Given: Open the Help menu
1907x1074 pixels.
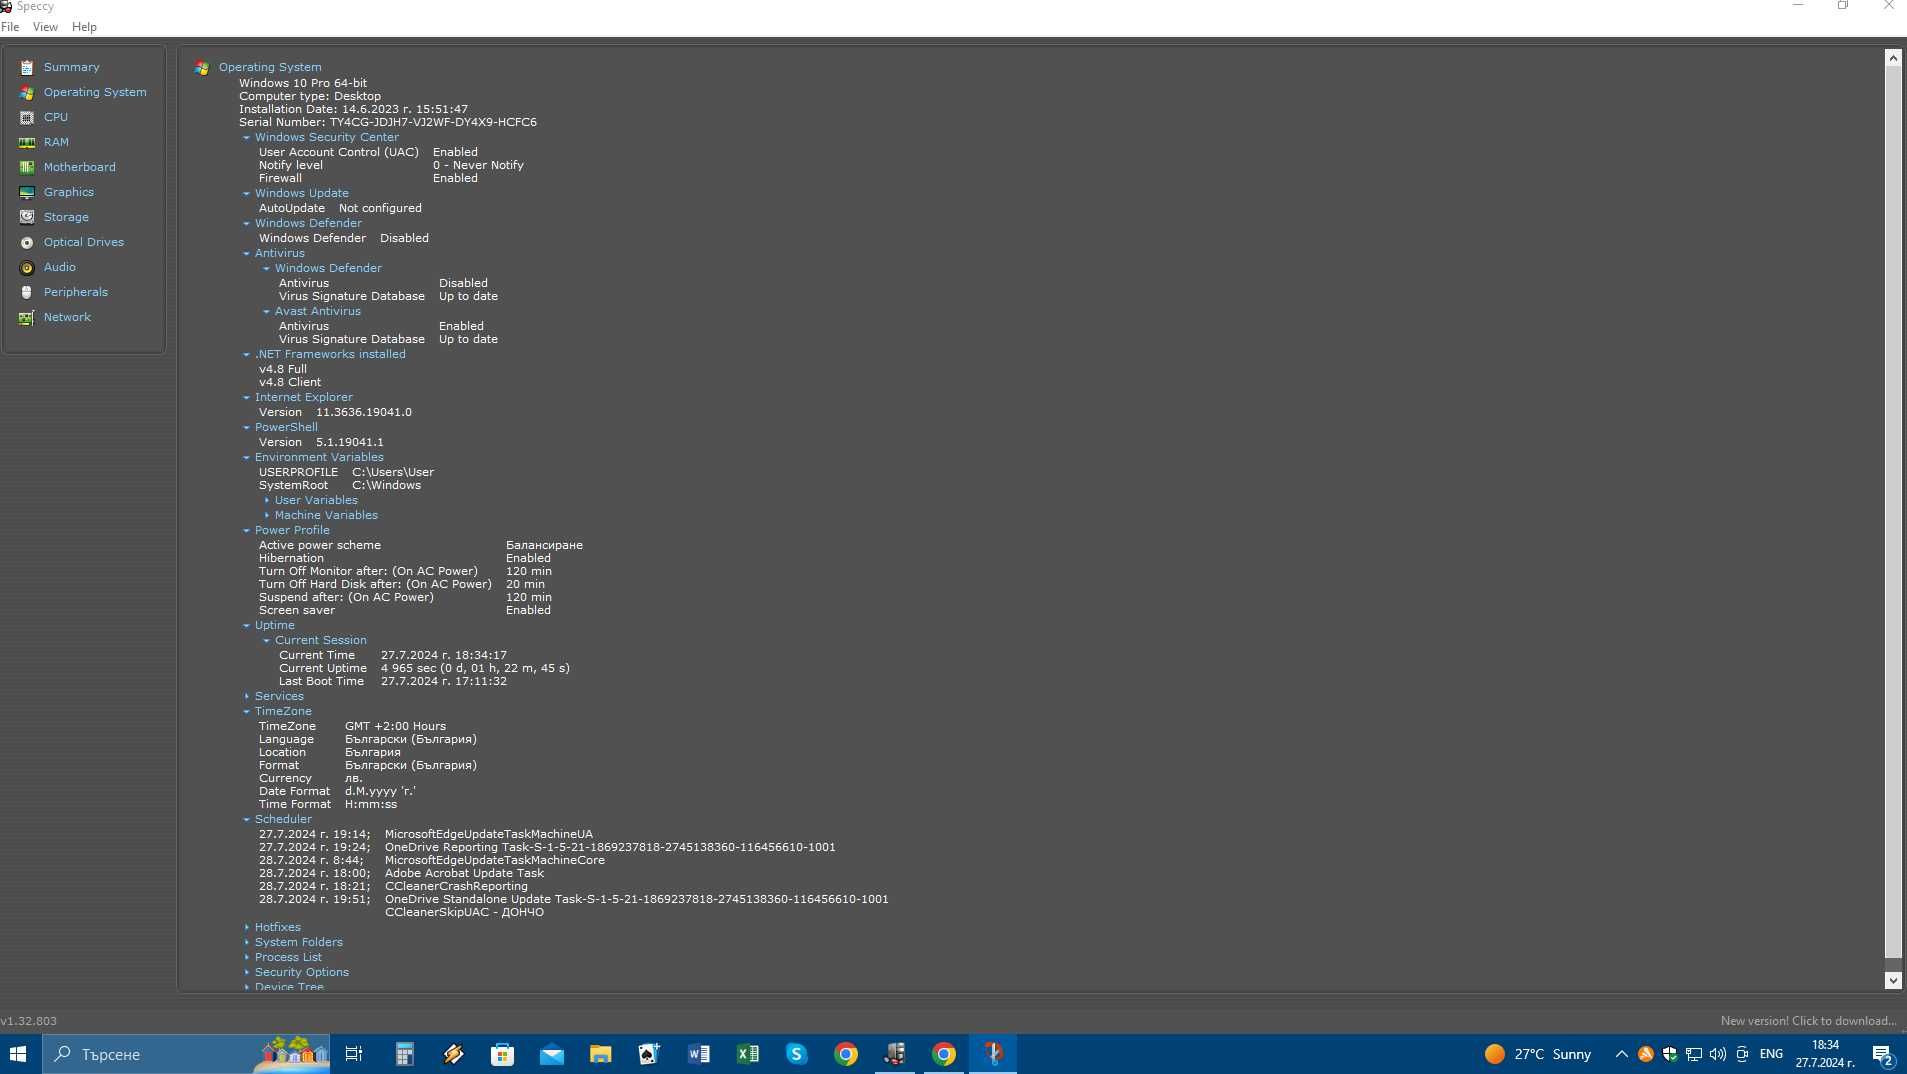Looking at the screenshot, I should pos(84,27).
